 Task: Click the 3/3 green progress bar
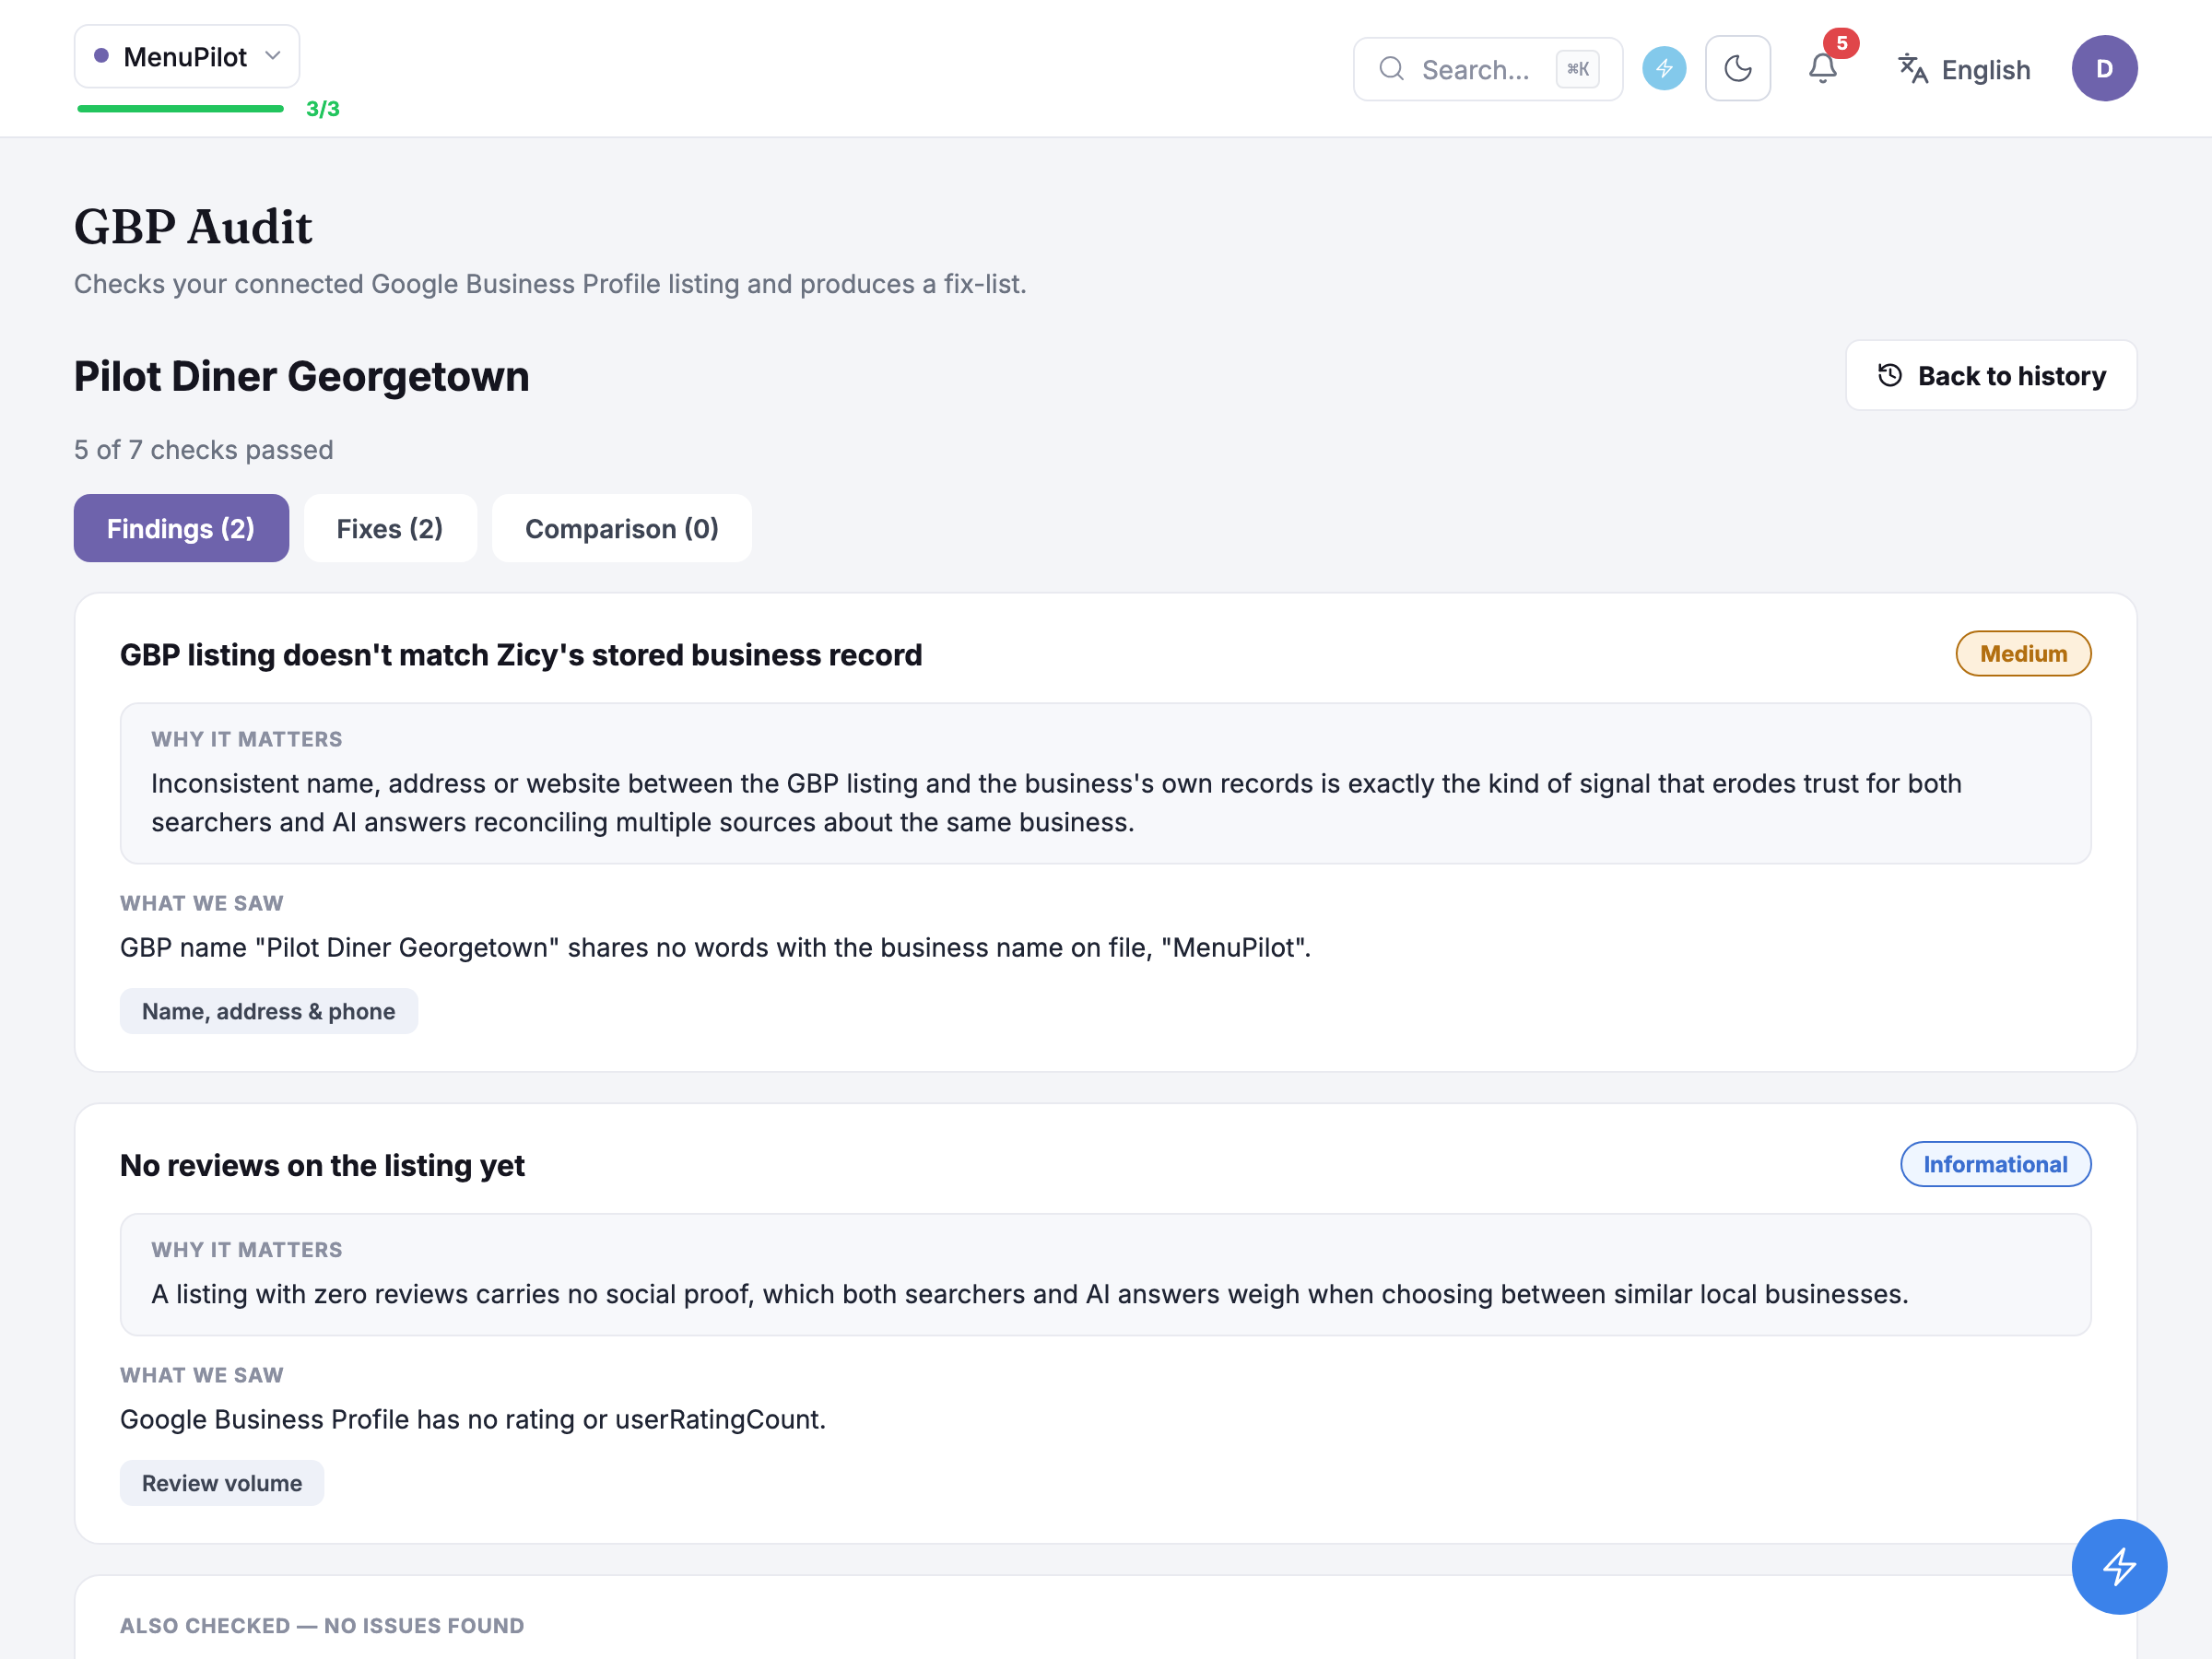click(x=181, y=108)
